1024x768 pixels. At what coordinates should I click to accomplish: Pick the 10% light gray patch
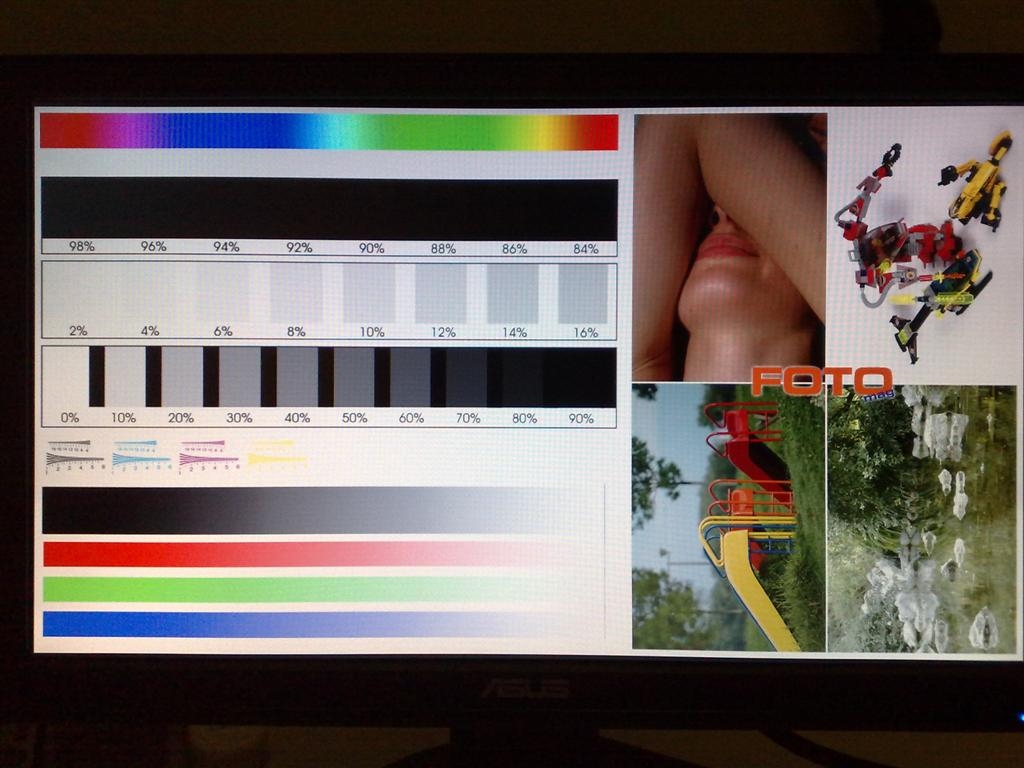pos(368,294)
